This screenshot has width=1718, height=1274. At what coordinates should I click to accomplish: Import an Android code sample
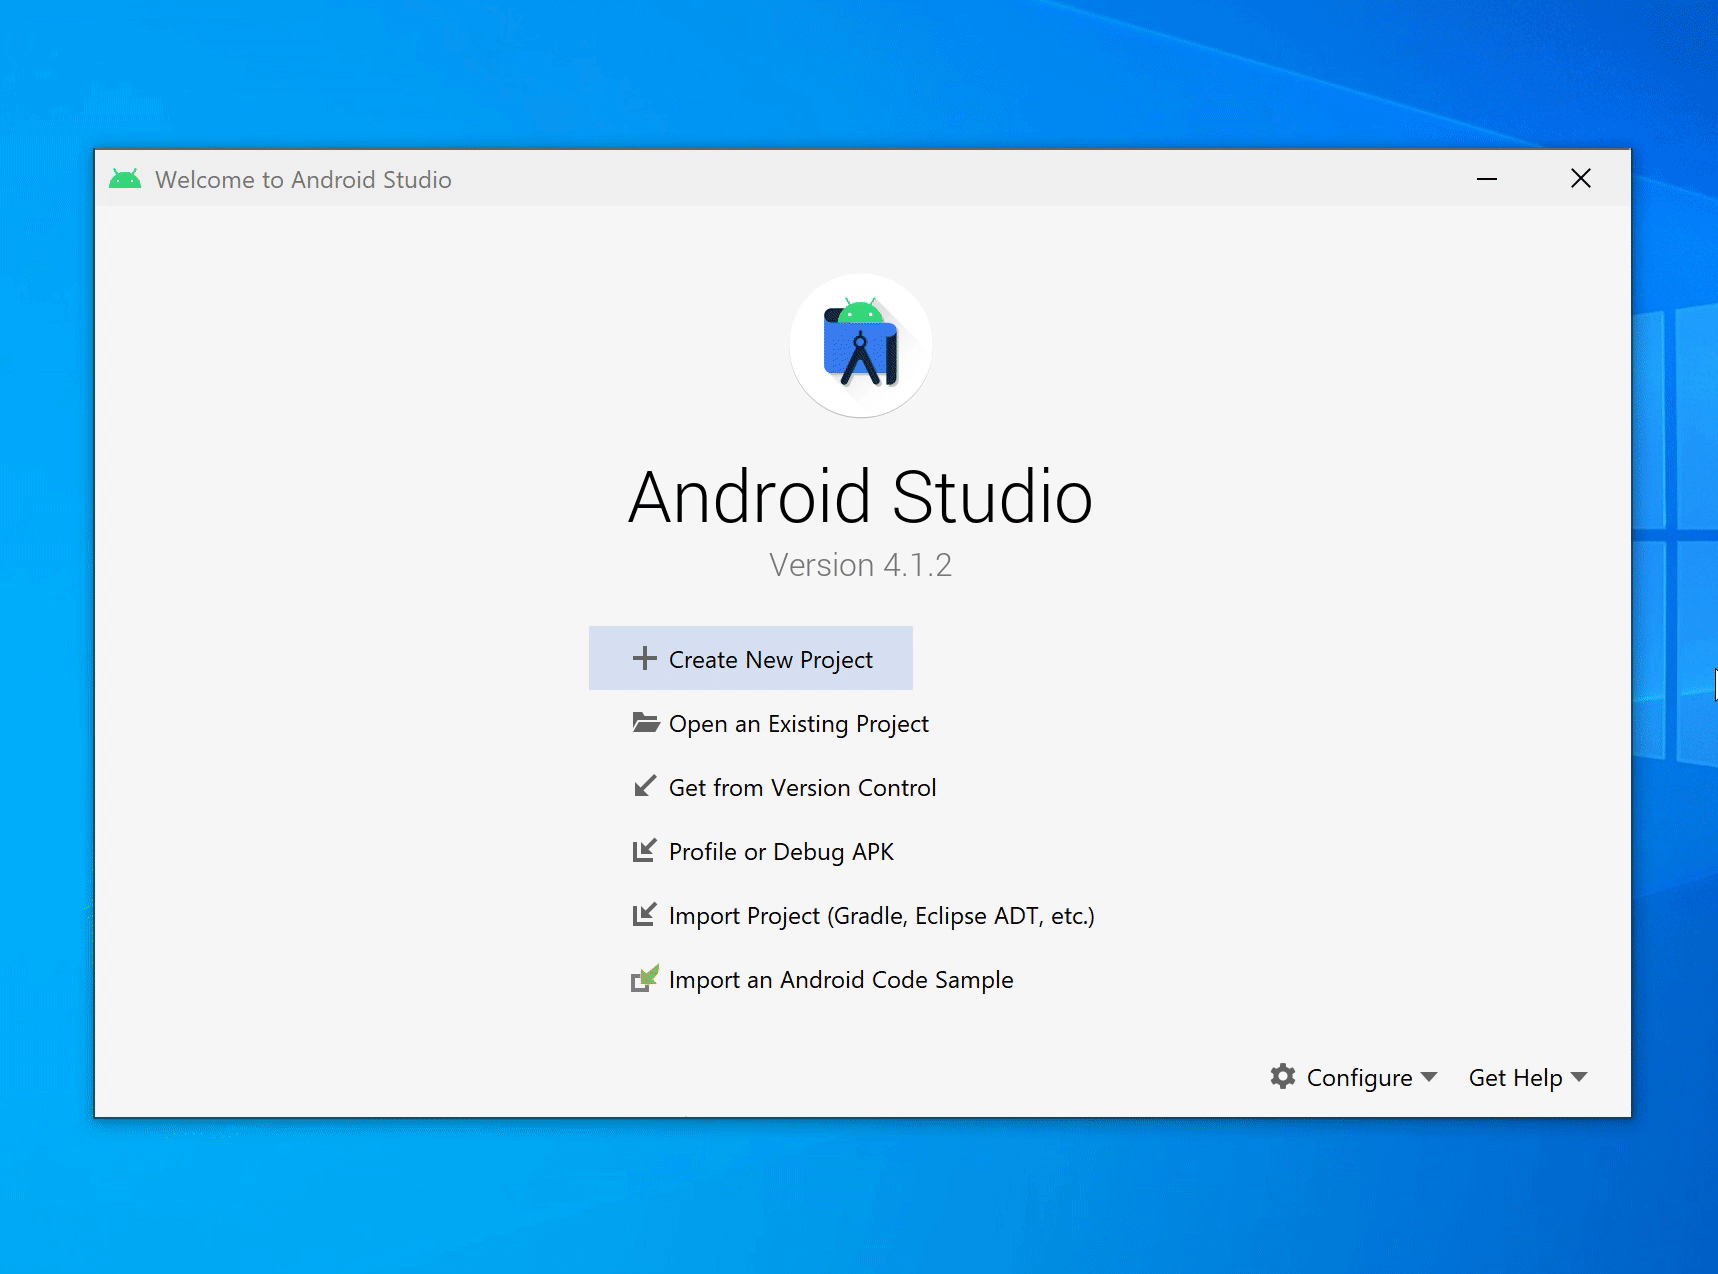click(x=840, y=978)
